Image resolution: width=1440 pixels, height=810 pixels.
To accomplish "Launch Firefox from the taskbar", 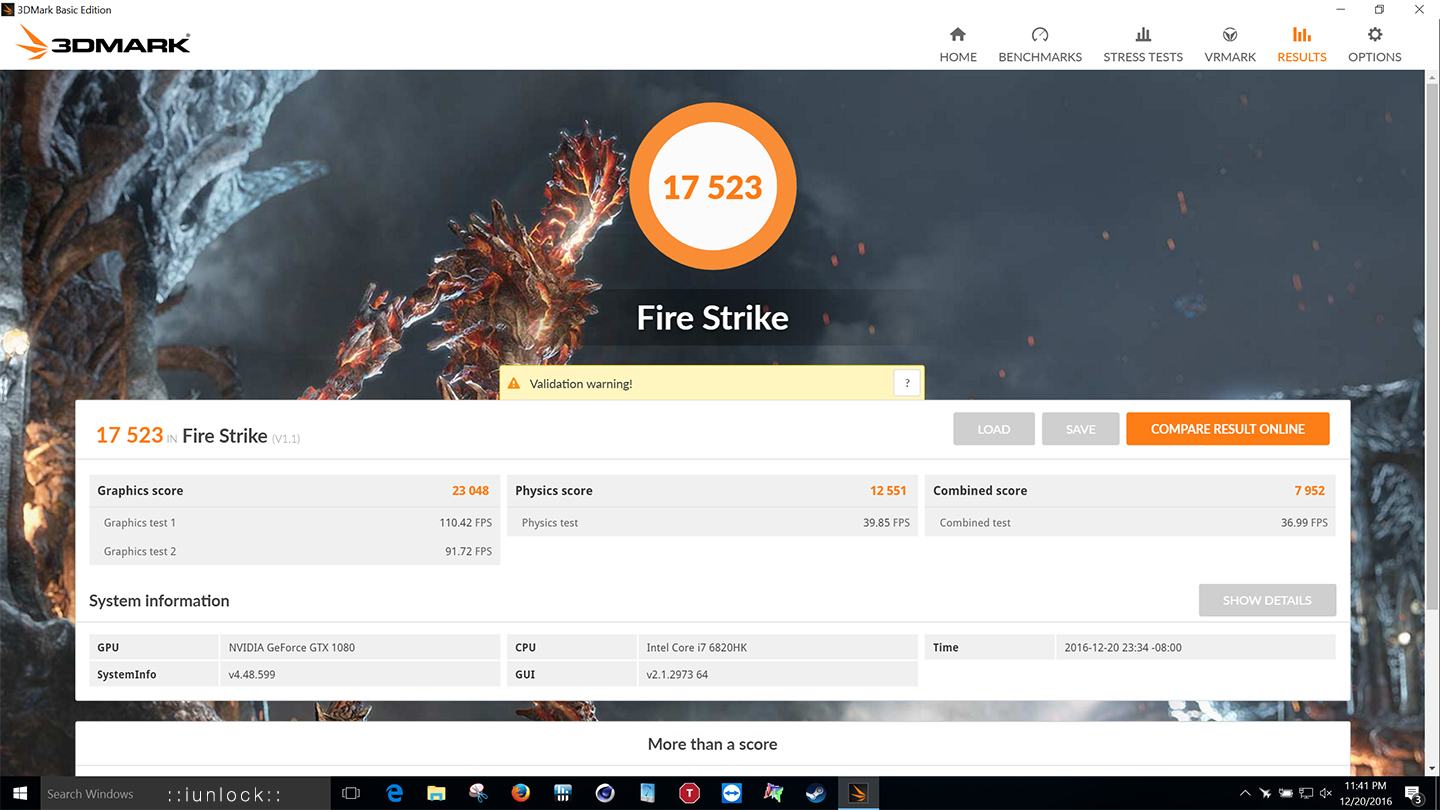I will pyautogui.click(x=520, y=794).
